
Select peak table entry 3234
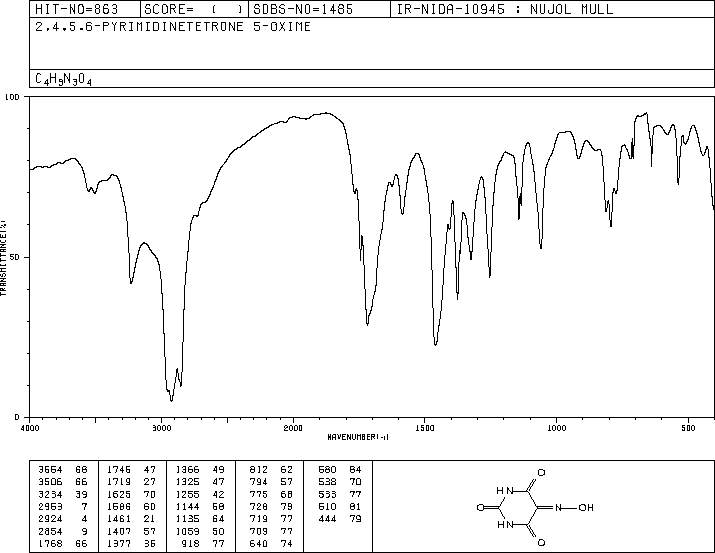point(62,494)
